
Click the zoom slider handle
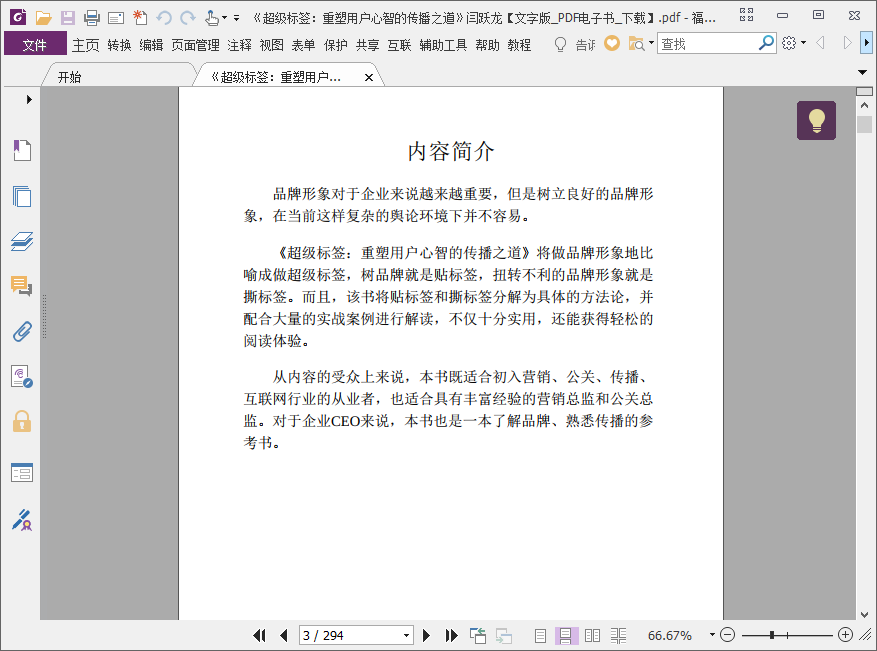point(772,635)
